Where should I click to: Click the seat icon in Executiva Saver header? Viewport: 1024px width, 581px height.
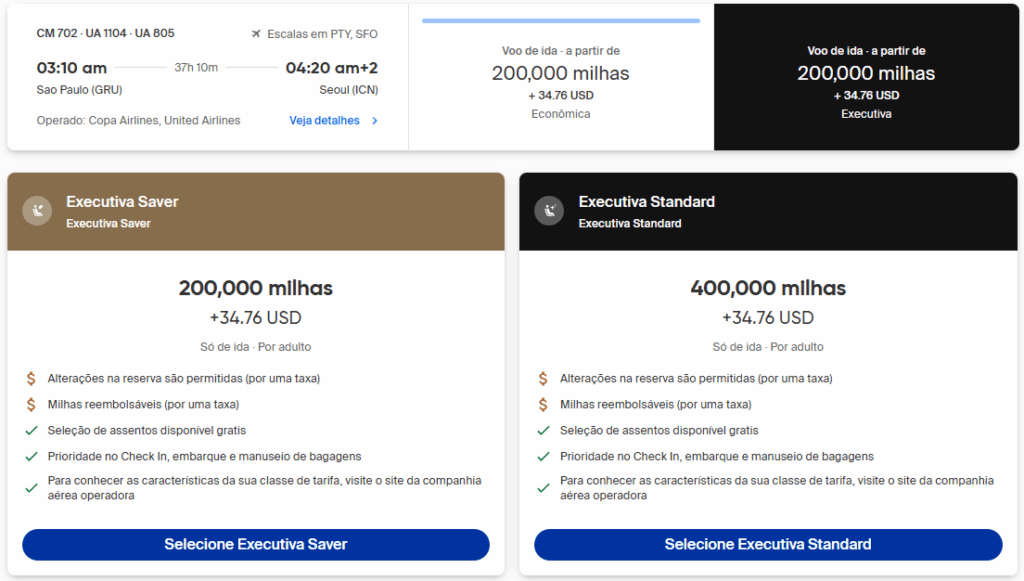pyautogui.click(x=37, y=211)
